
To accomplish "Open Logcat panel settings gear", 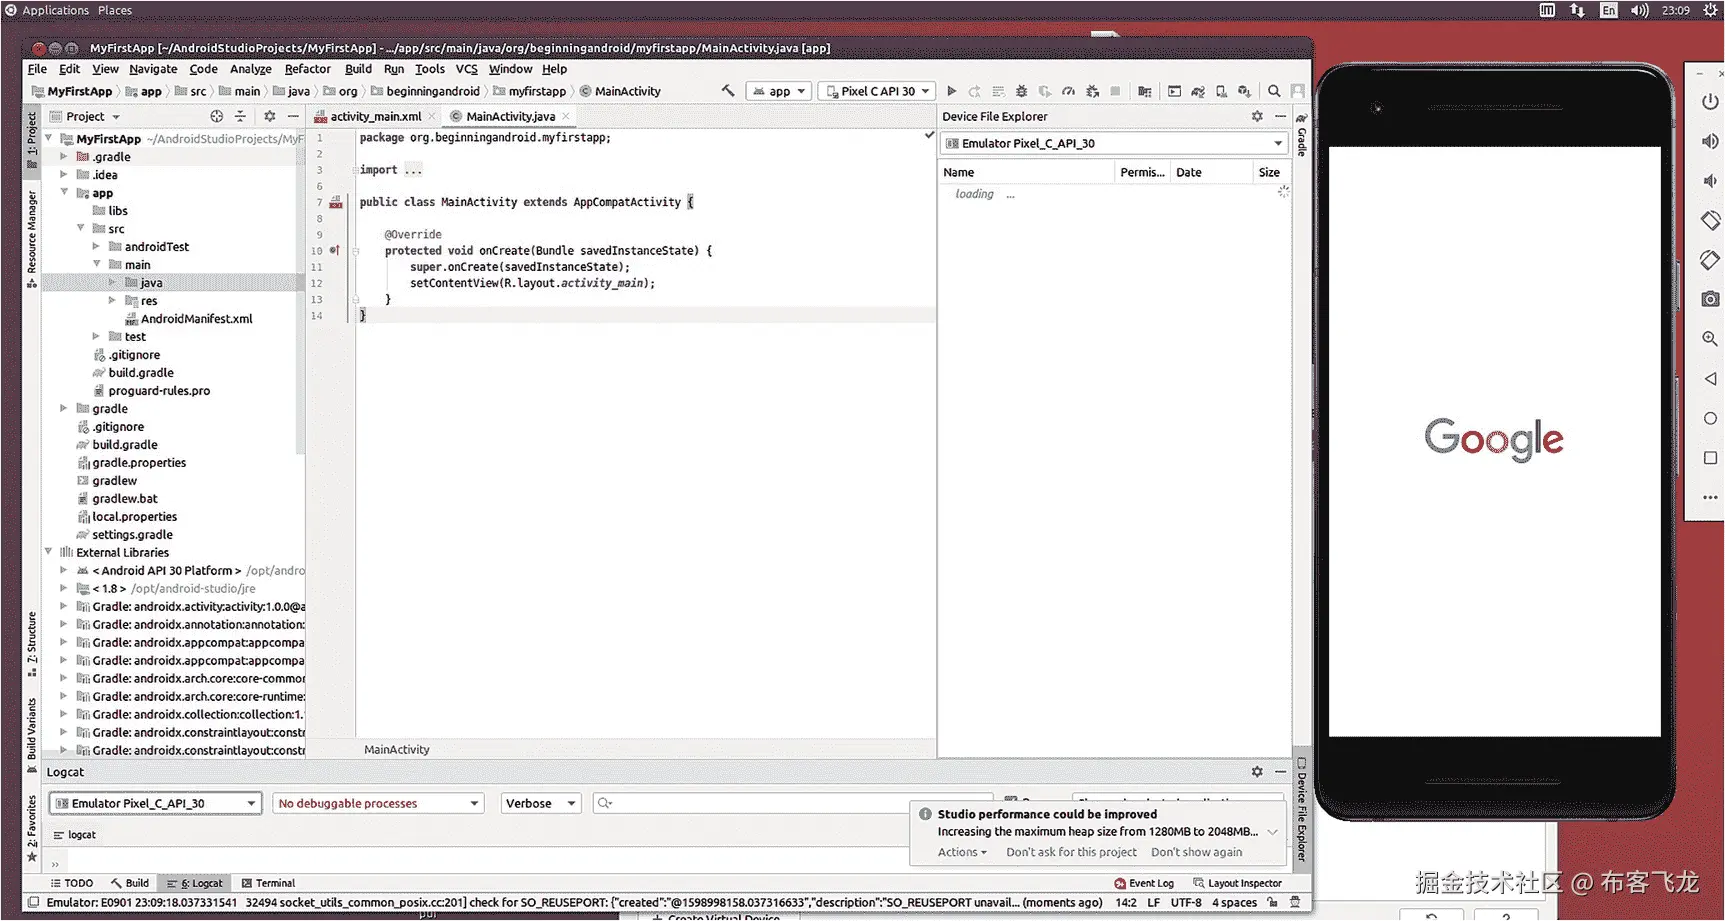I will tap(1257, 772).
